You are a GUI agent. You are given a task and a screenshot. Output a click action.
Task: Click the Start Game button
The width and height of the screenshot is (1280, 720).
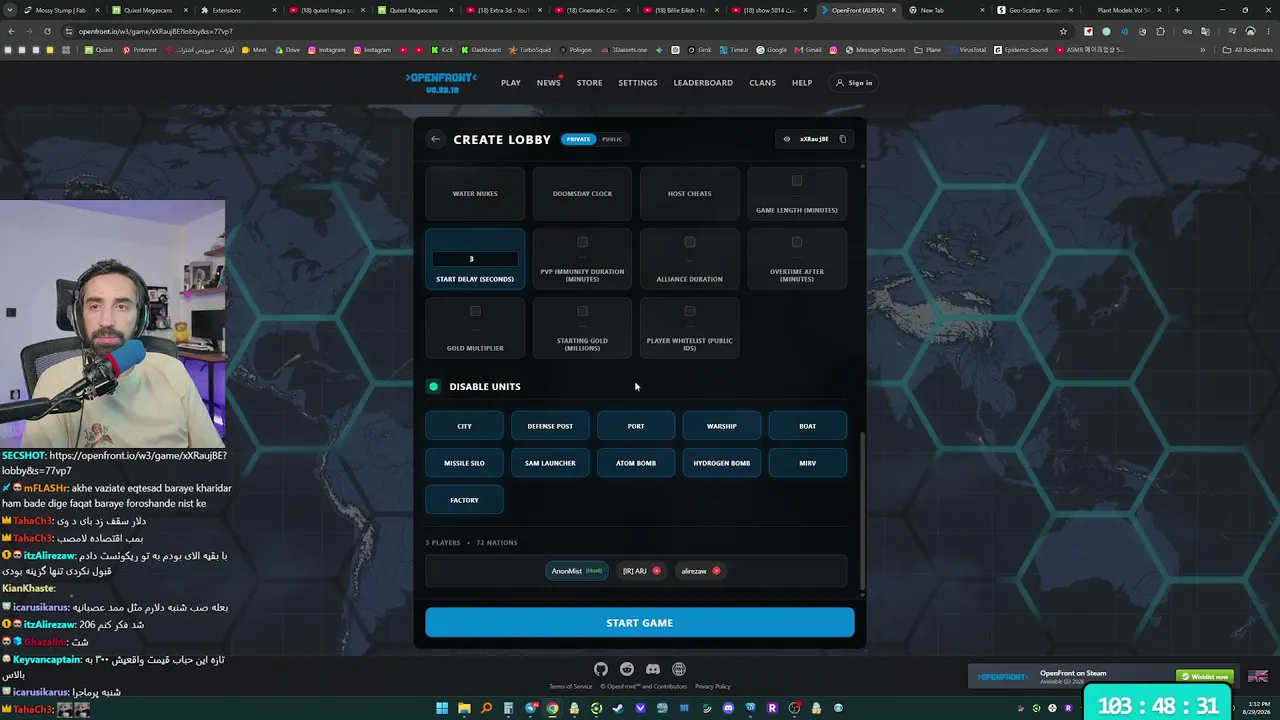tap(640, 623)
